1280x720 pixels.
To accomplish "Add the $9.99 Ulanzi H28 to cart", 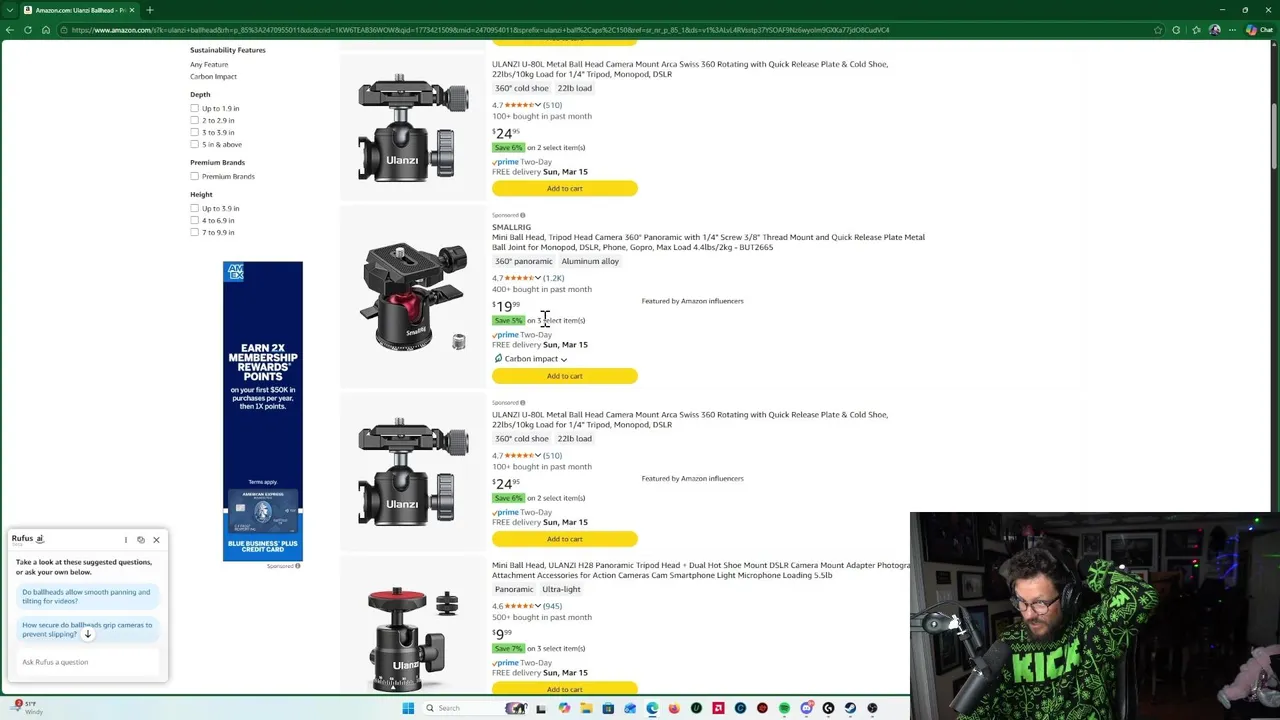I will (x=564, y=688).
